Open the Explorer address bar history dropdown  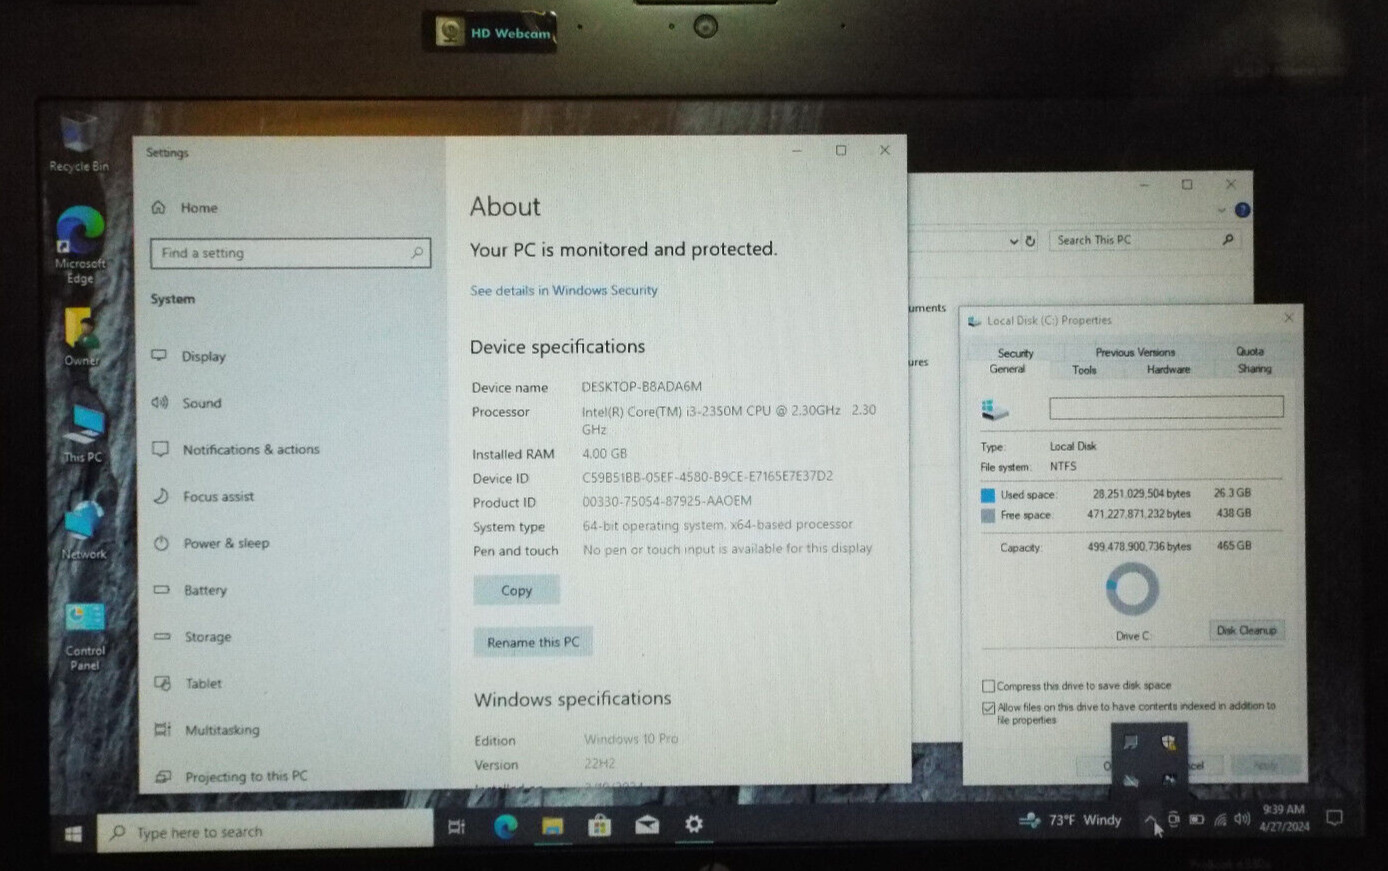(x=1013, y=241)
